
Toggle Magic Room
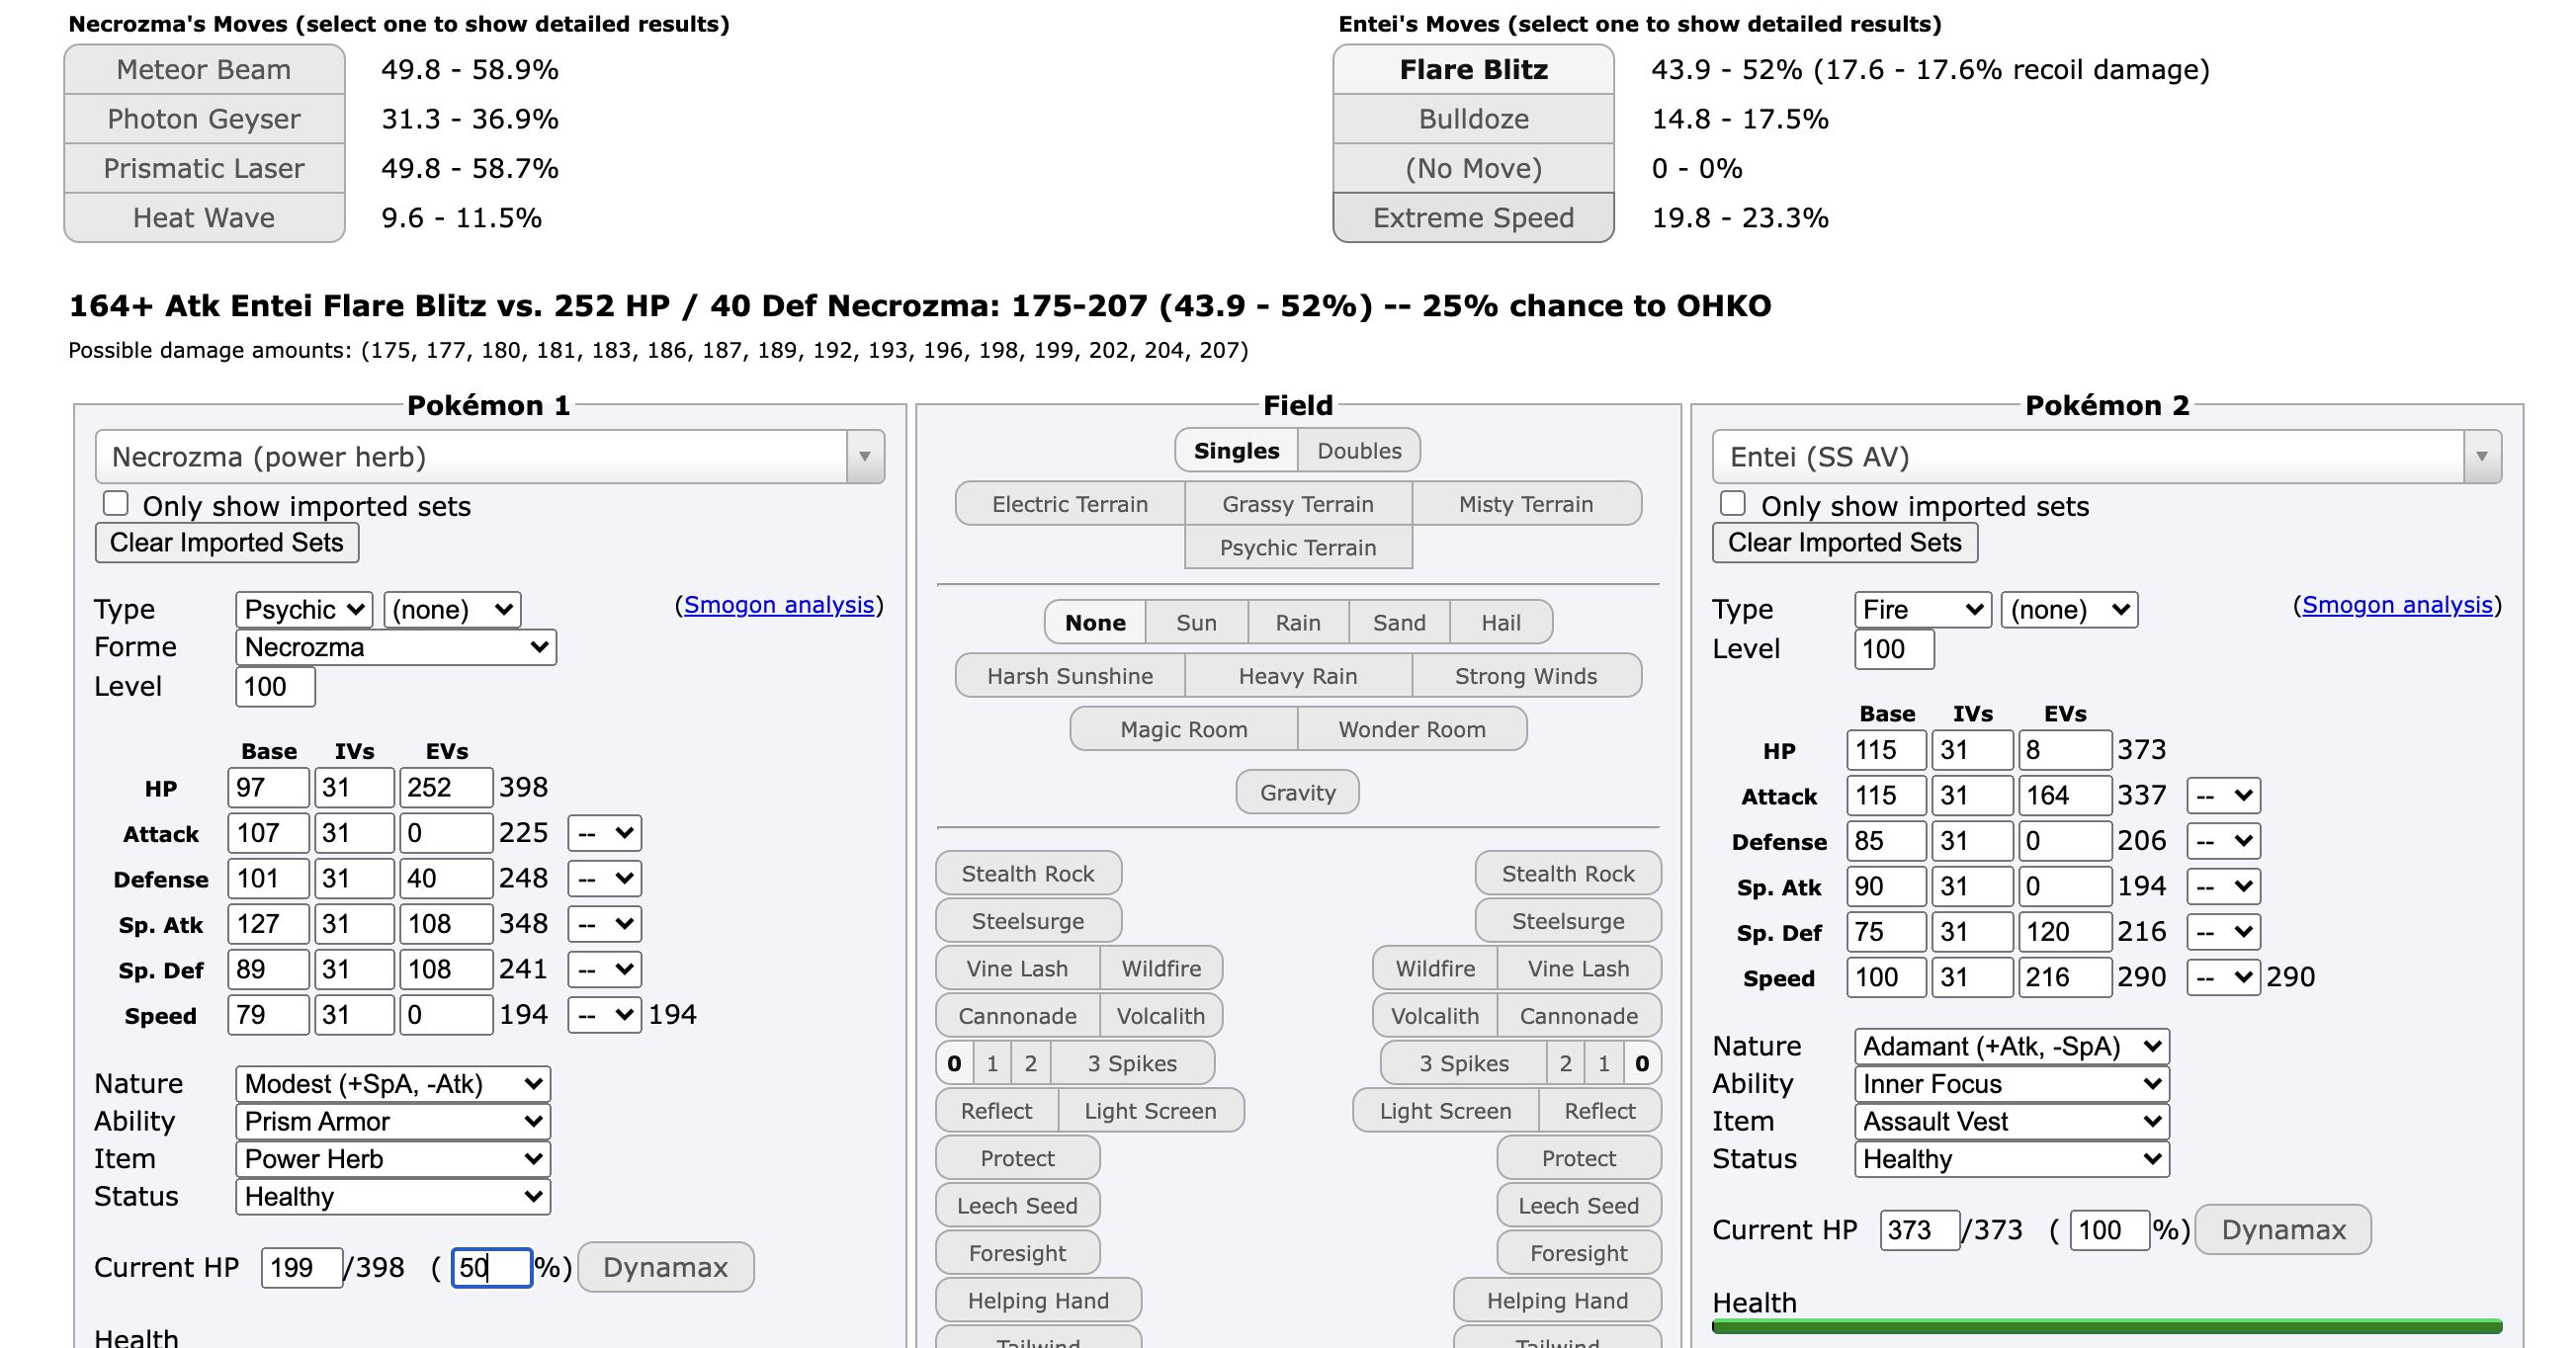pyautogui.click(x=1184, y=729)
